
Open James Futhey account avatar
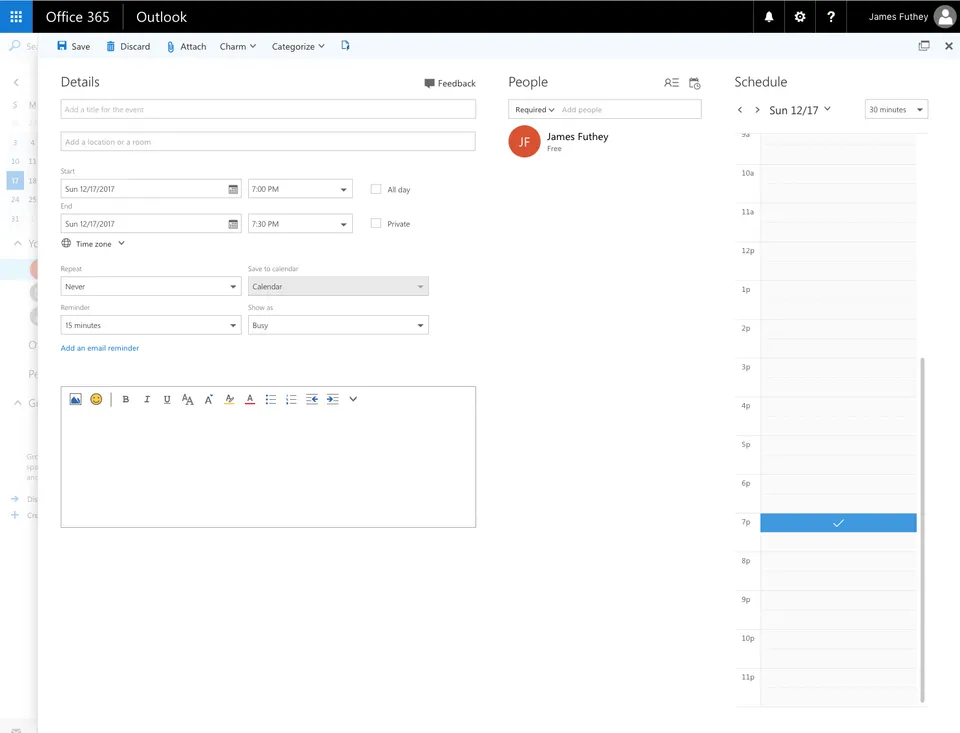coord(945,17)
